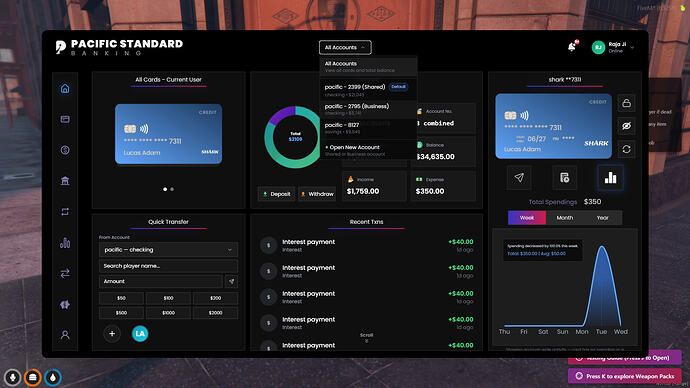
Task: Open the Raja Ji user menu chevron
Action: (x=632, y=47)
